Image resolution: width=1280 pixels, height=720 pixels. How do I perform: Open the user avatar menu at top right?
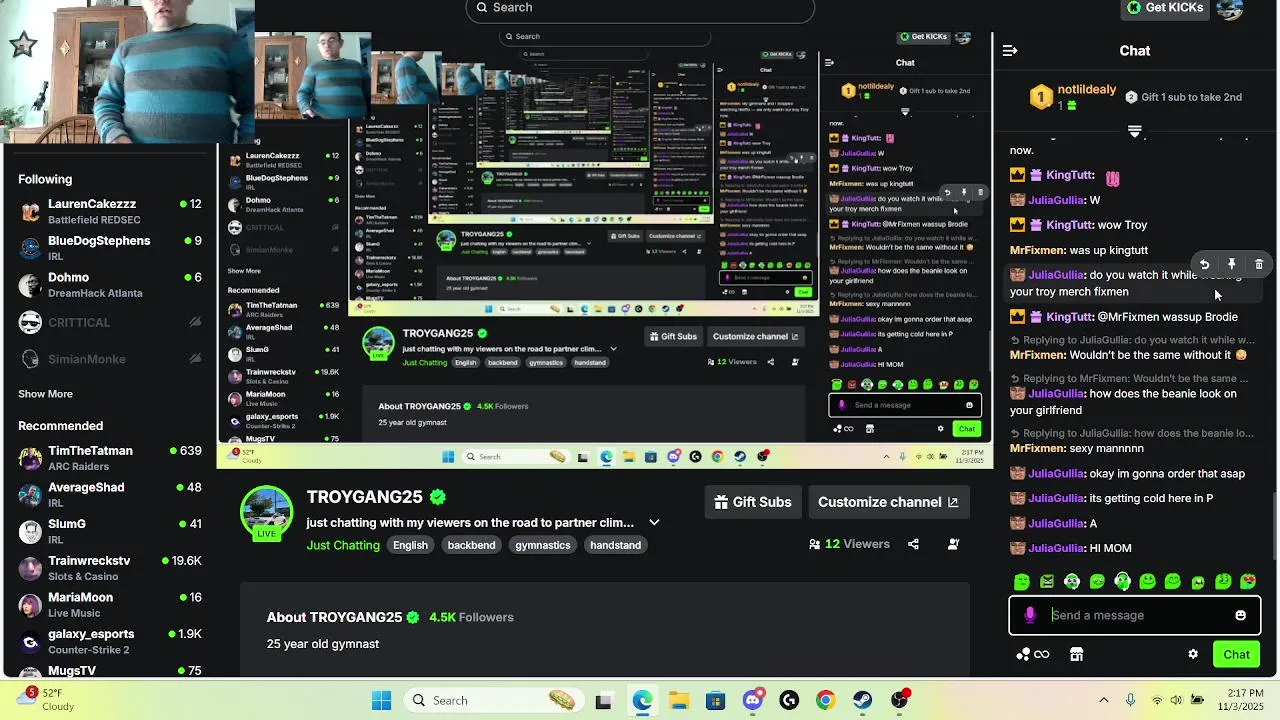(1230, 9)
